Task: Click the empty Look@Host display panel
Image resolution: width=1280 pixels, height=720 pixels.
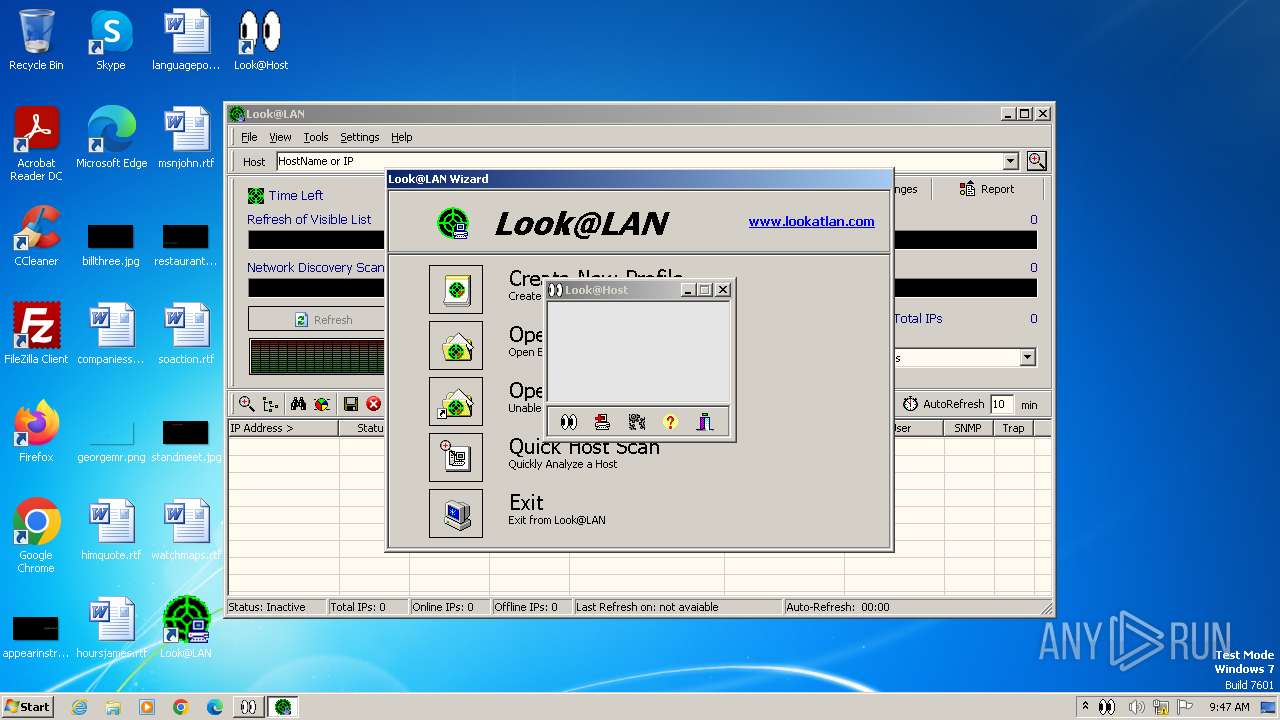Action: [x=638, y=353]
